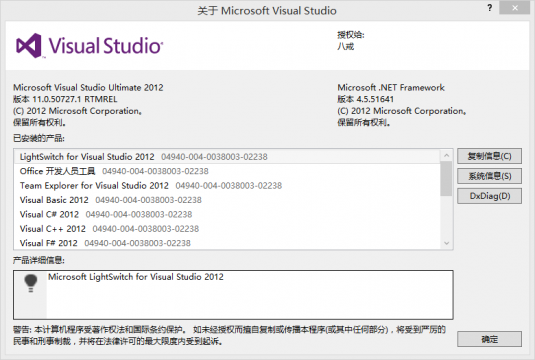This screenshot has width=535, height=360.
Task: Select the Visual Basic 2012 row
Action: 227,200
